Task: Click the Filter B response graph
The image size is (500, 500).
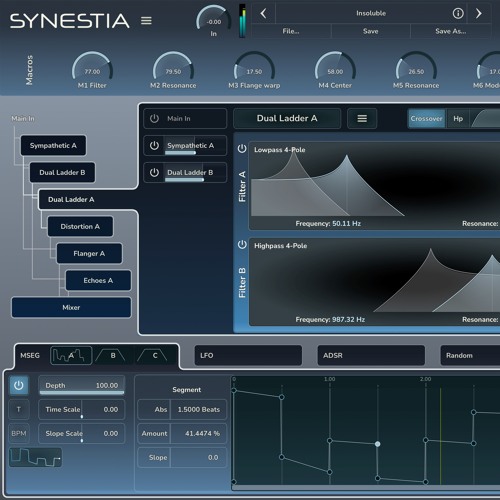Action: pos(375,282)
